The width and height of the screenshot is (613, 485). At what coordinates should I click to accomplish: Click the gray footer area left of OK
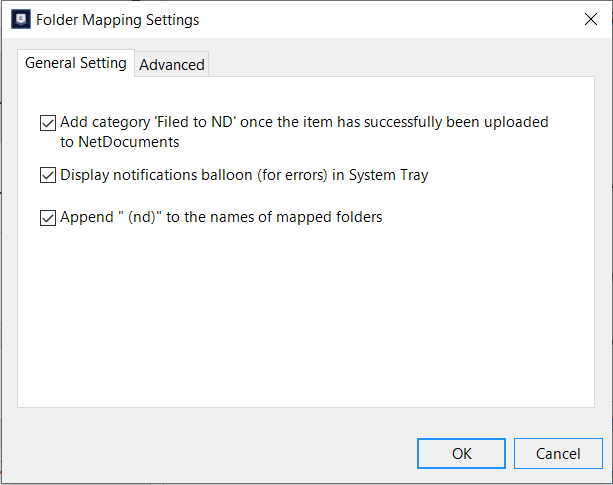pos(200,453)
